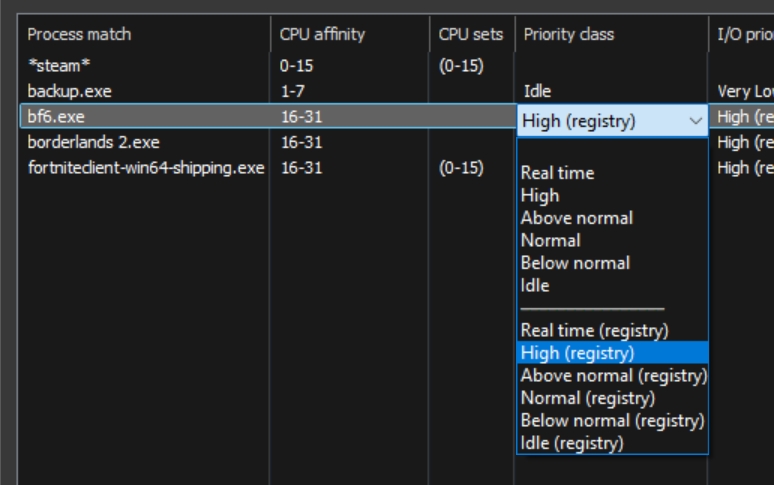This screenshot has height=485, width=774.
Task: Select "Below normal (registry)" option
Action: pyautogui.click(x=612, y=420)
